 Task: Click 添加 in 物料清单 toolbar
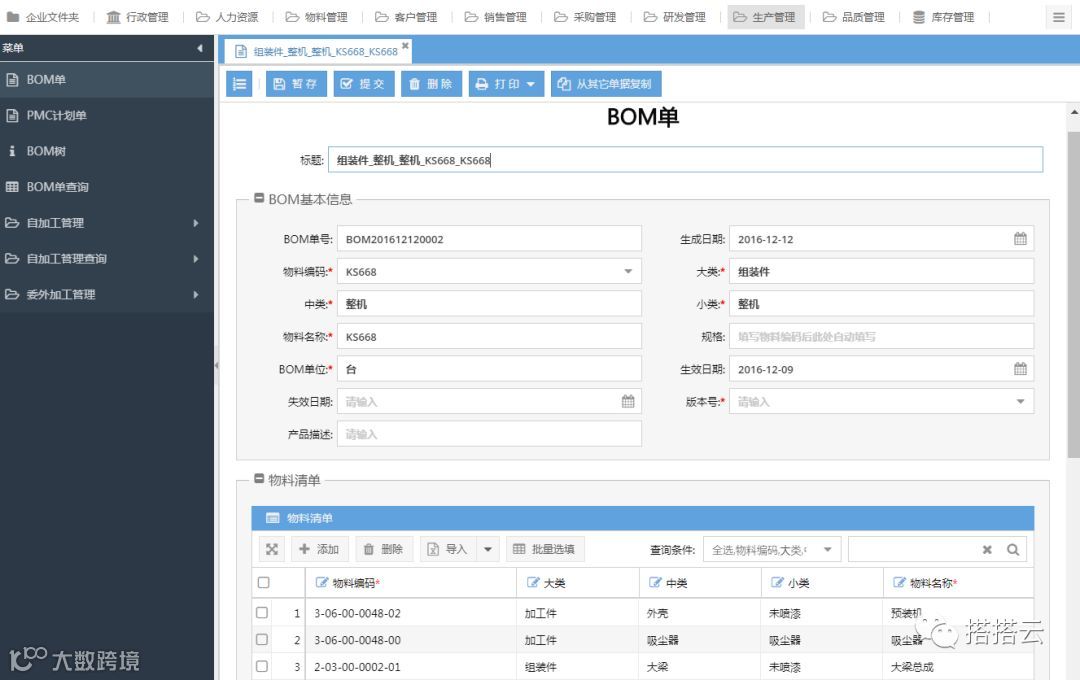coord(320,549)
